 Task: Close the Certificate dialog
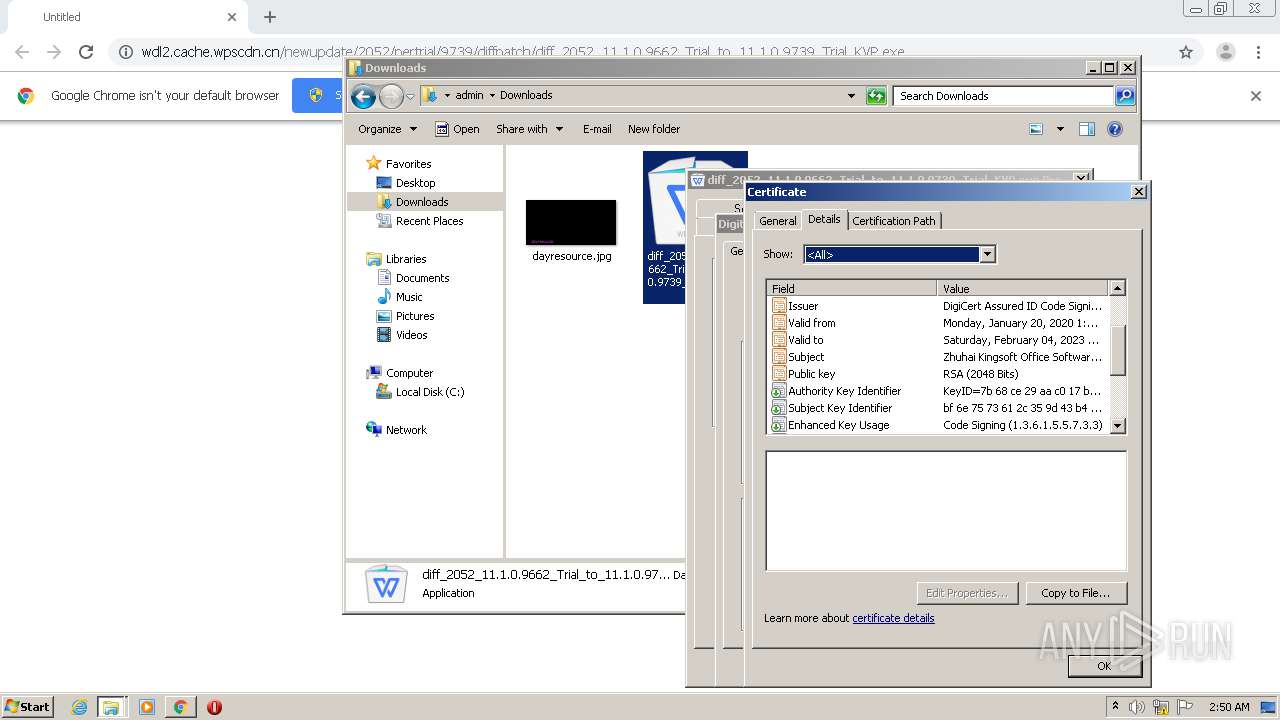(1138, 191)
